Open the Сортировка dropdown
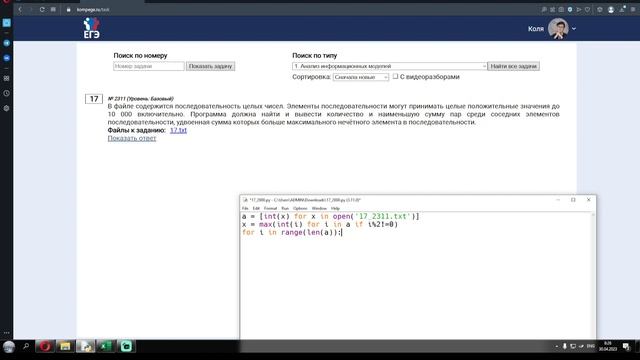This screenshot has width=640, height=360. pyautogui.click(x=361, y=77)
